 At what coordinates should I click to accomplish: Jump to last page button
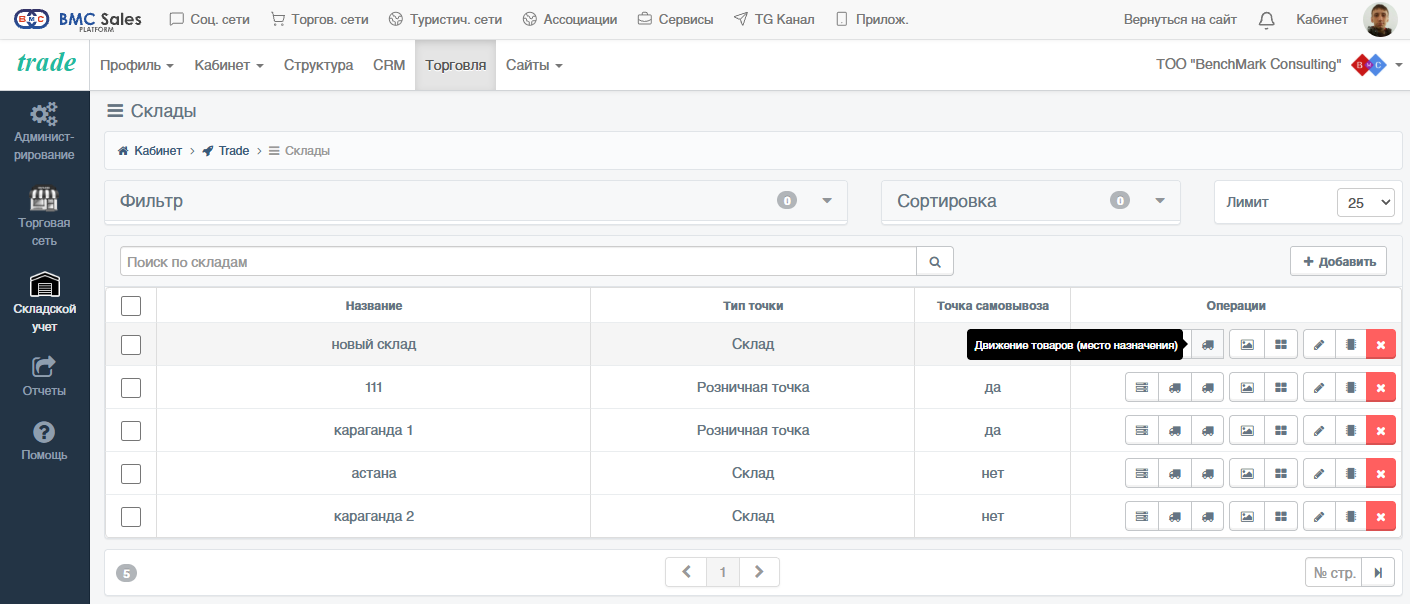(x=1378, y=573)
